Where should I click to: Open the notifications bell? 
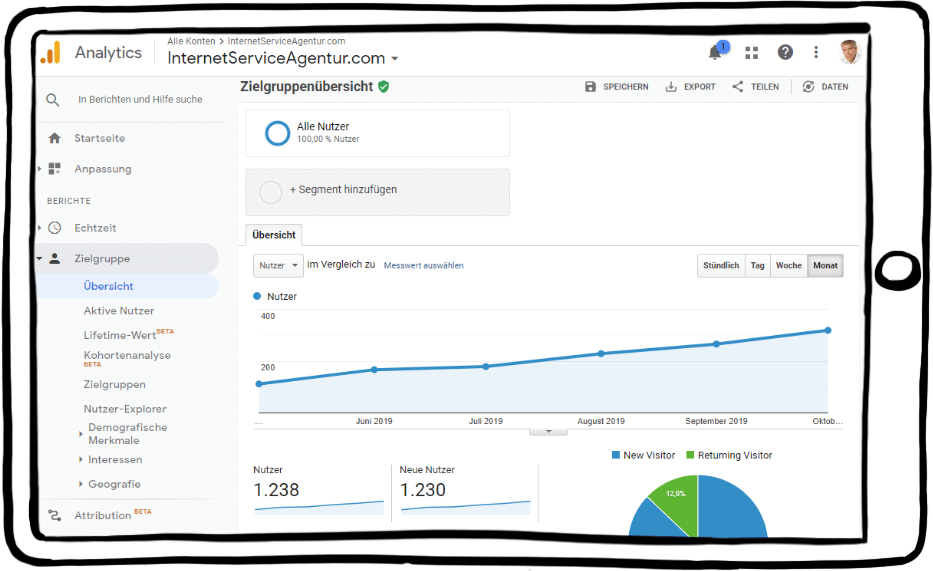715,52
